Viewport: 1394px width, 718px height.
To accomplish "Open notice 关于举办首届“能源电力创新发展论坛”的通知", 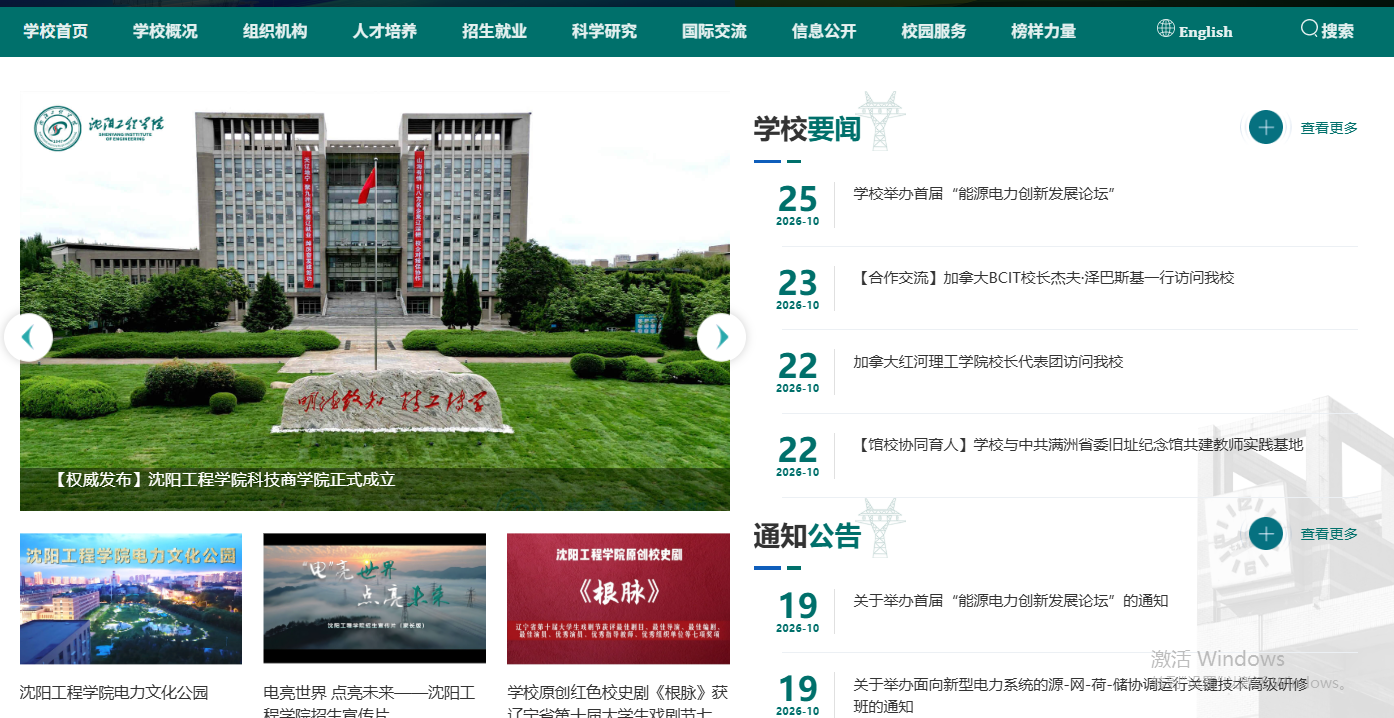I will click(x=1010, y=601).
